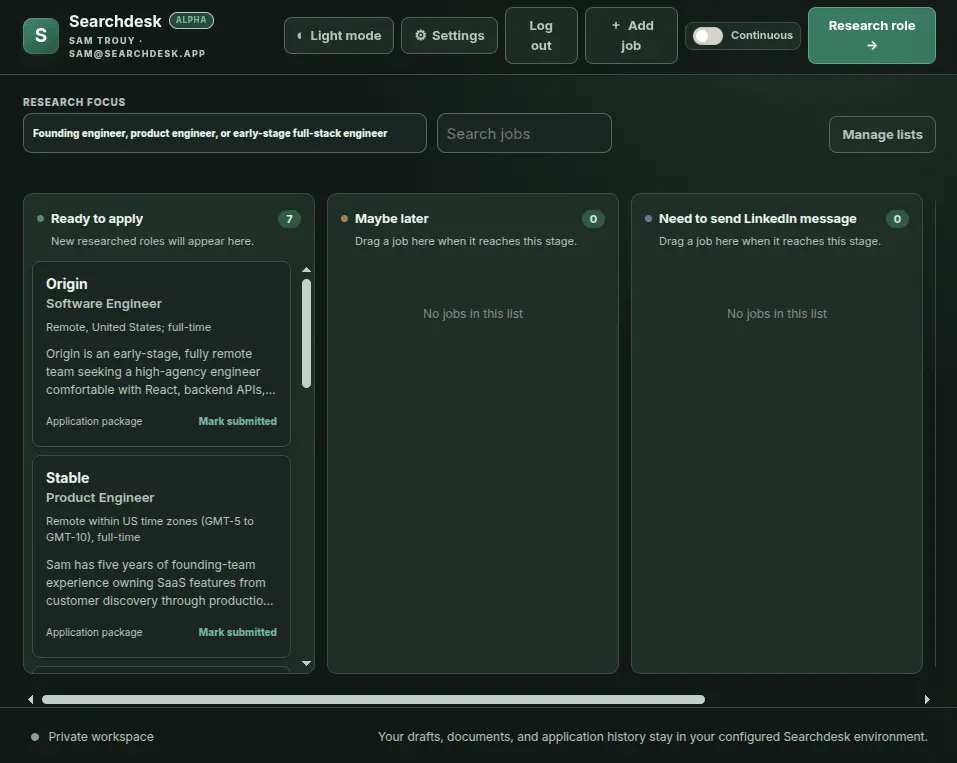Open Manage lists

point(882,134)
